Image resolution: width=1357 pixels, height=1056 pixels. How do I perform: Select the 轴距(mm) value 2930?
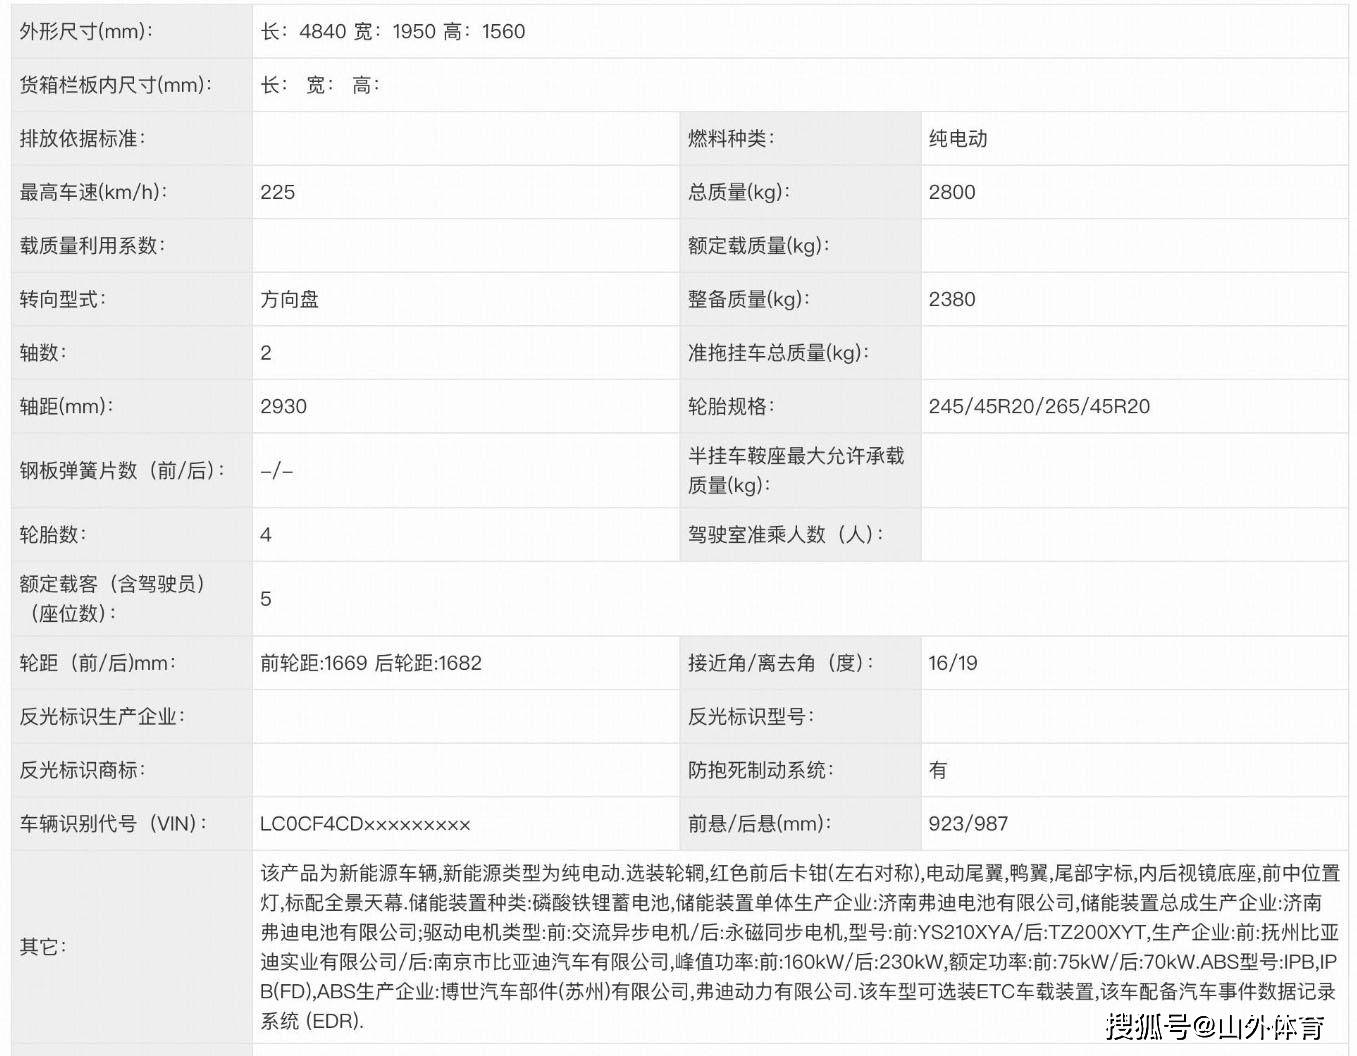point(283,406)
